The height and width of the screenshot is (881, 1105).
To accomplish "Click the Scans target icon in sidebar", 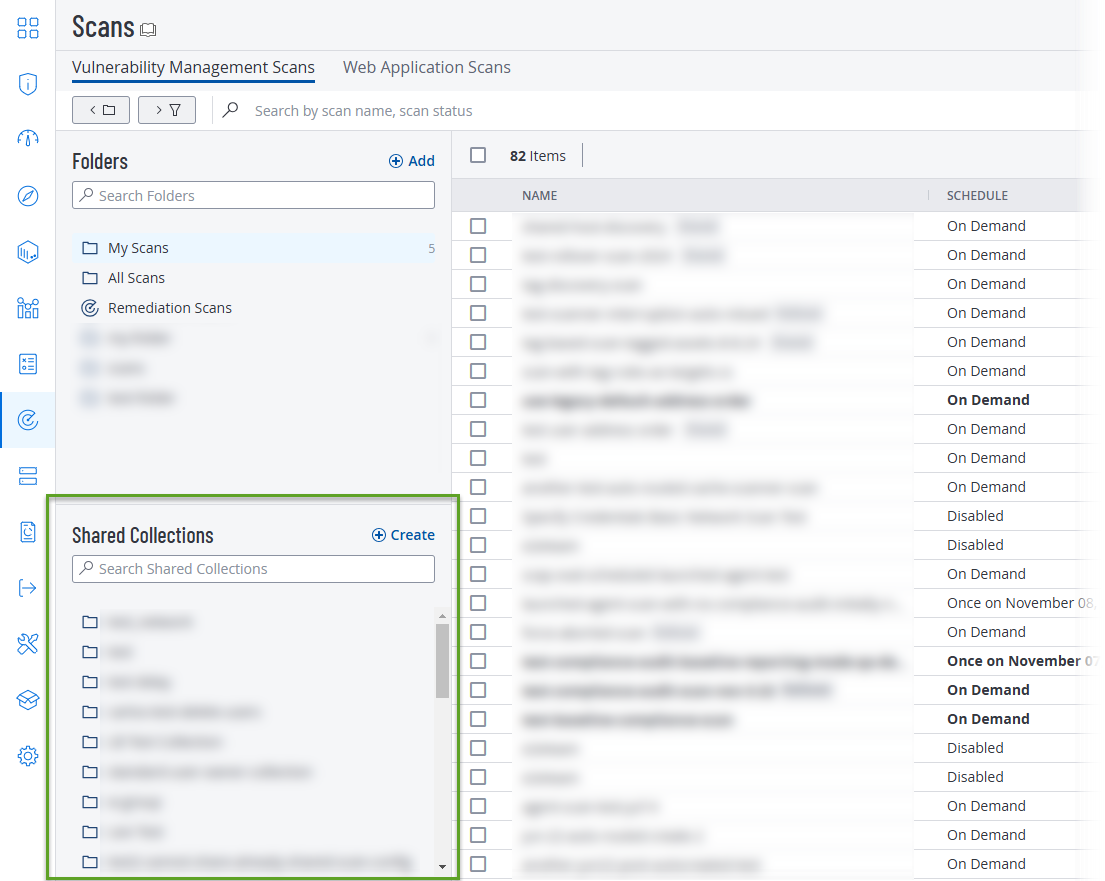I will tap(28, 420).
